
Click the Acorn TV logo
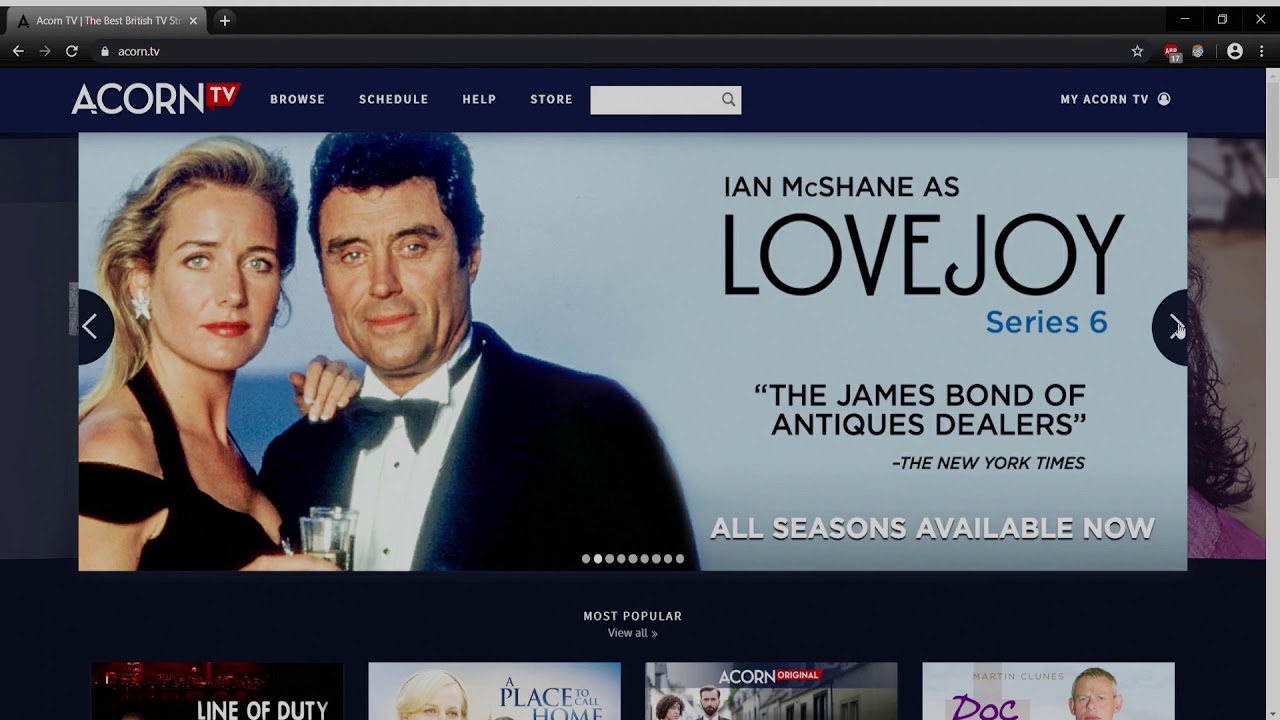click(156, 98)
